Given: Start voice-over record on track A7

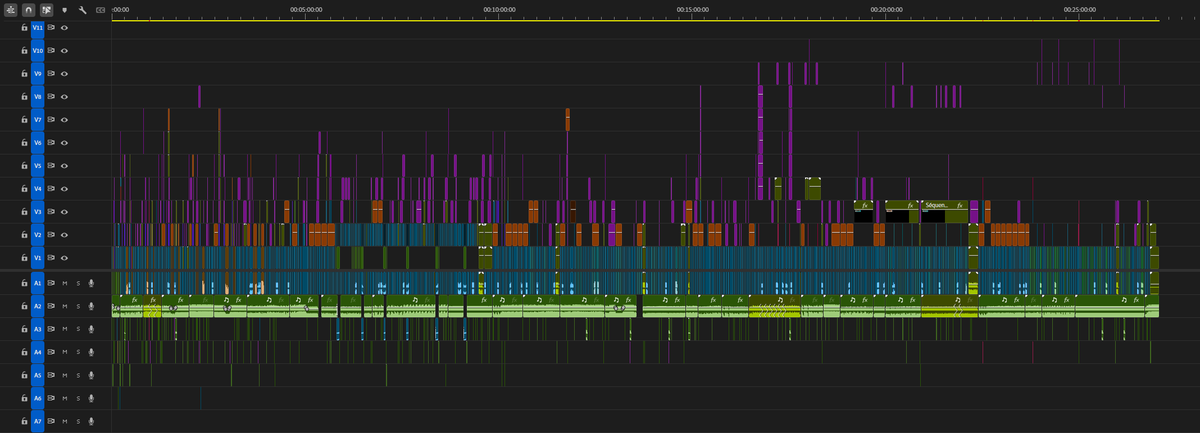Looking at the screenshot, I should click(x=91, y=421).
